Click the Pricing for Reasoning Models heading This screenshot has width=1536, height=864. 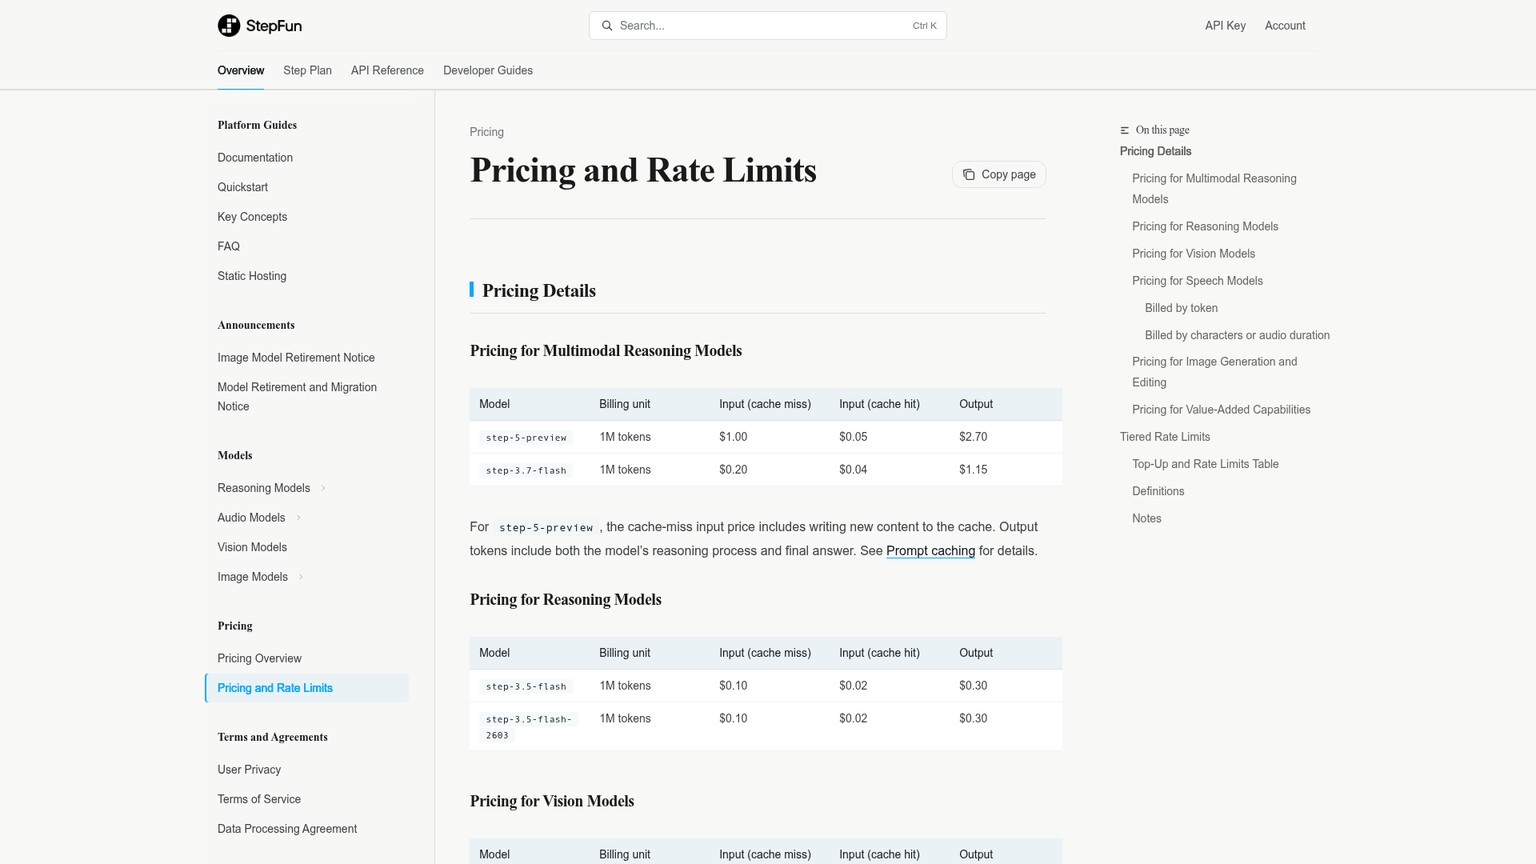[566, 600]
